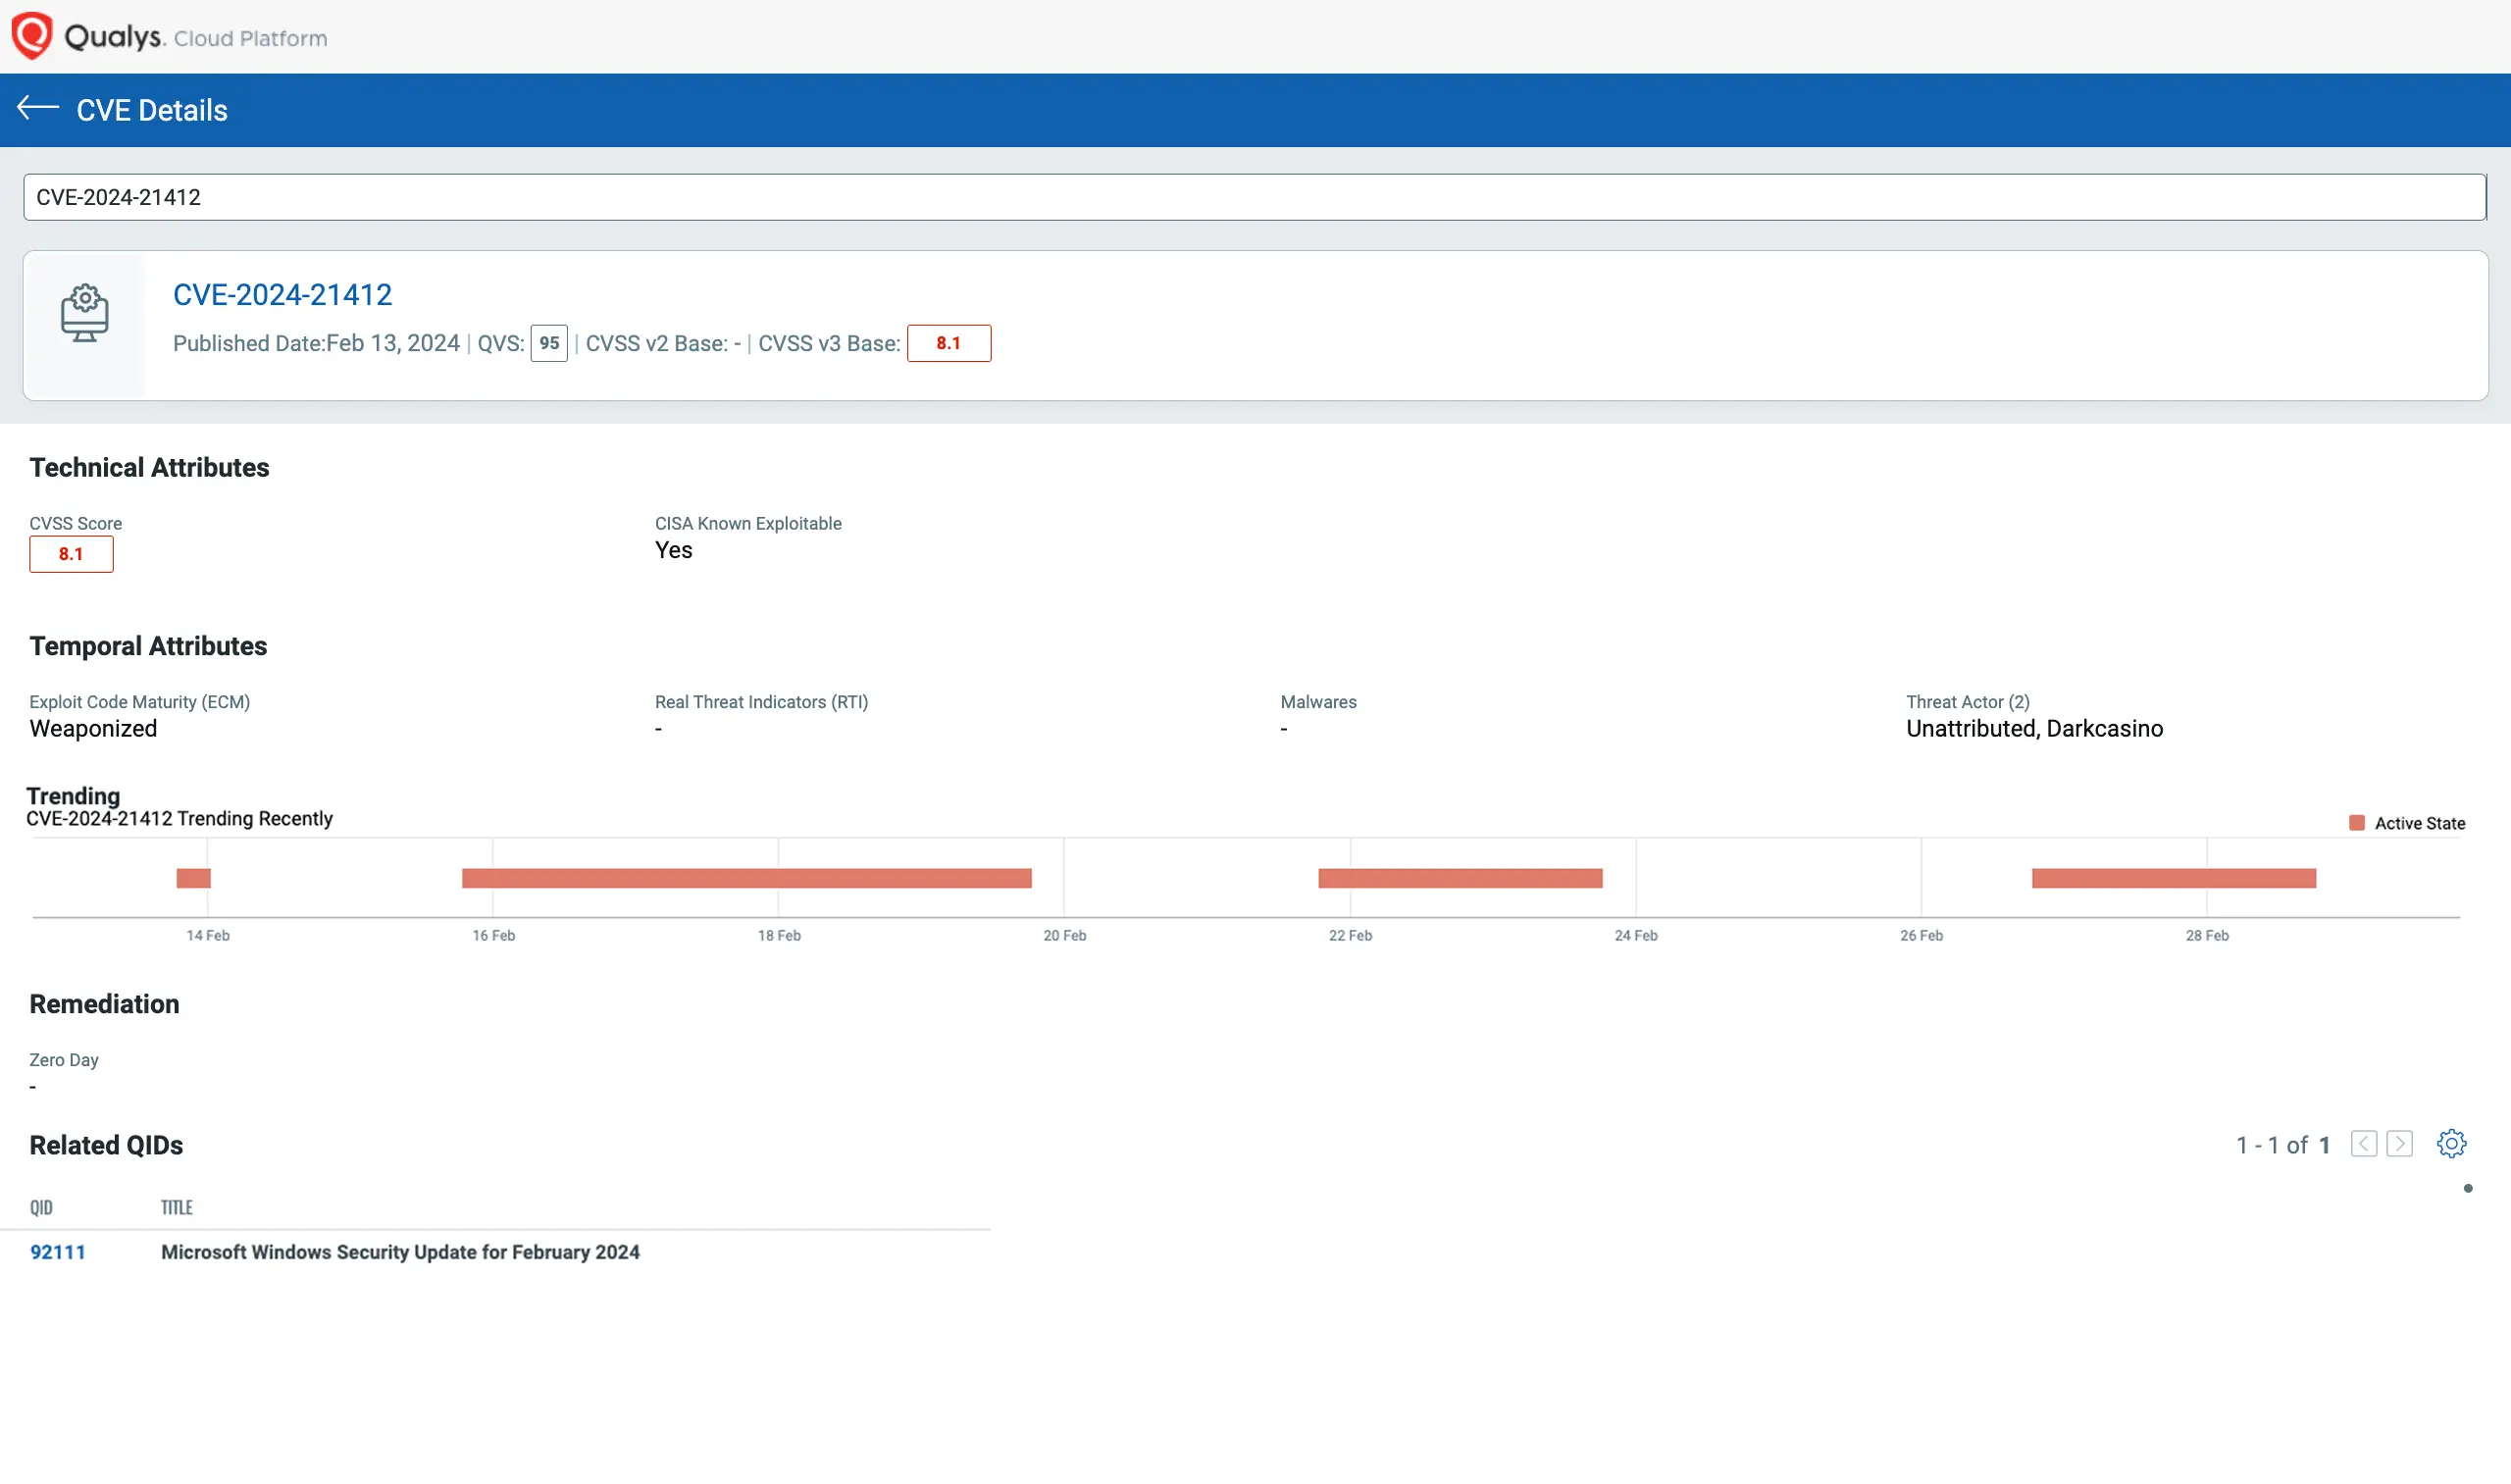Click the CISA Known Exploitable 'Yes' value
Screen dimensions: 2511x1484
(x=674, y=550)
